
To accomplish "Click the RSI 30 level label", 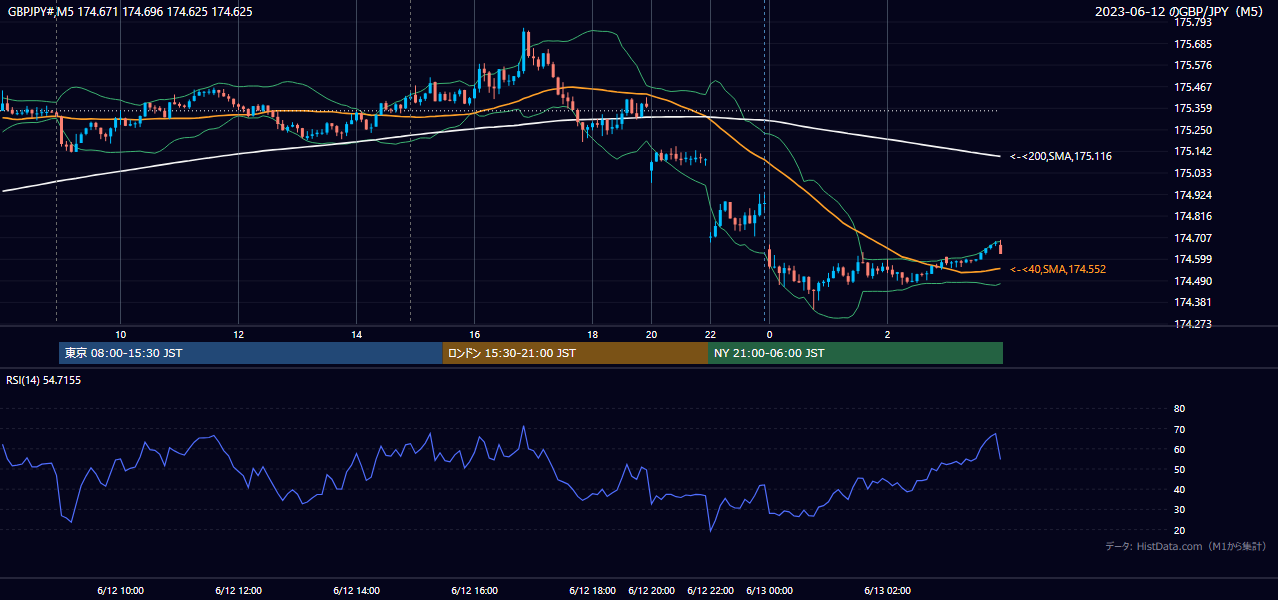I will pyautogui.click(x=1179, y=510).
